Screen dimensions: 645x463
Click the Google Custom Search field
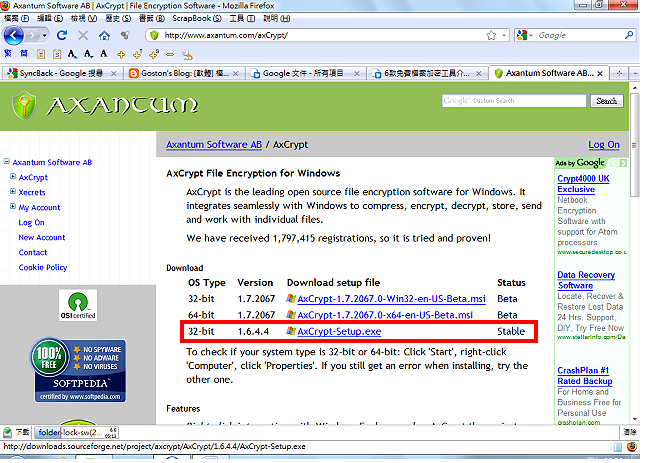tap(514, 101)
